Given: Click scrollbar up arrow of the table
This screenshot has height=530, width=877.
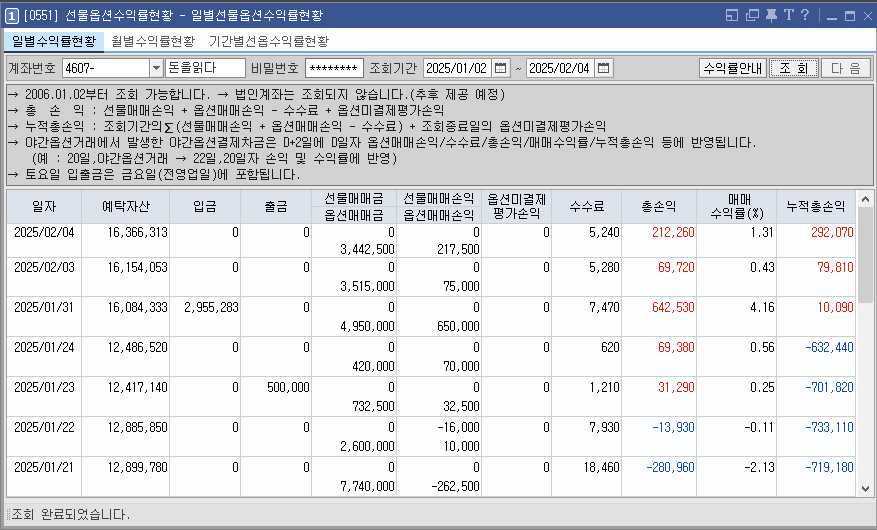Looking at the screenshot, I should pos(865,198).
